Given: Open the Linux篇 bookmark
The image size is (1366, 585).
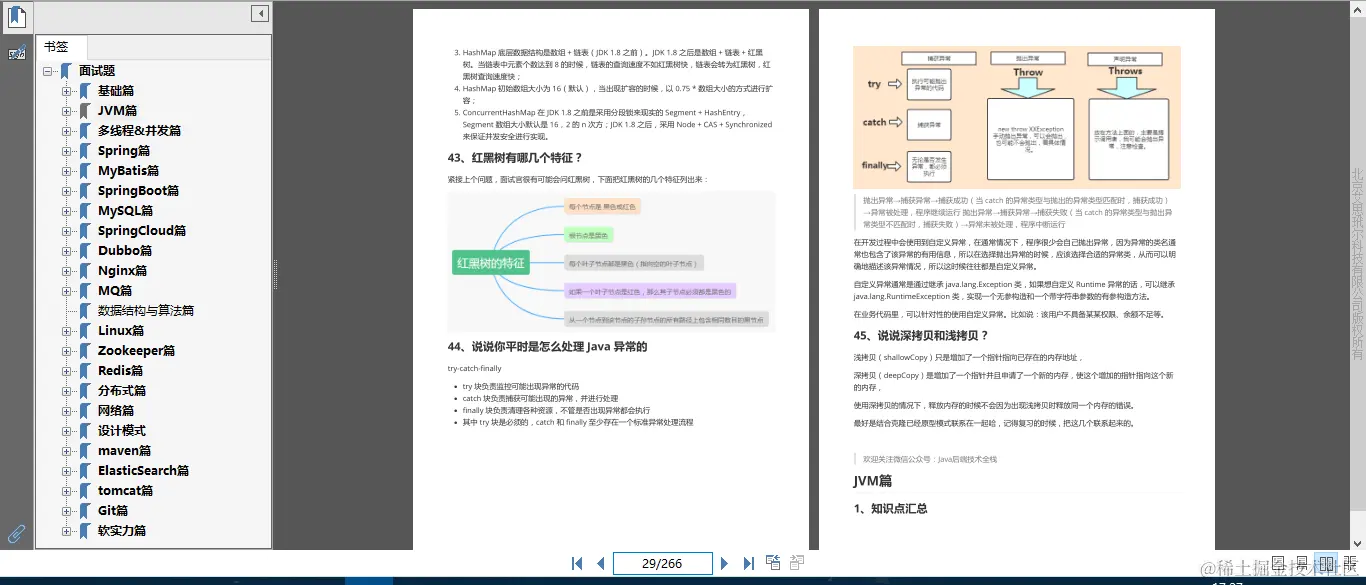Looking at the screenshot, I should pyautogui.click(x=121, y=331).
